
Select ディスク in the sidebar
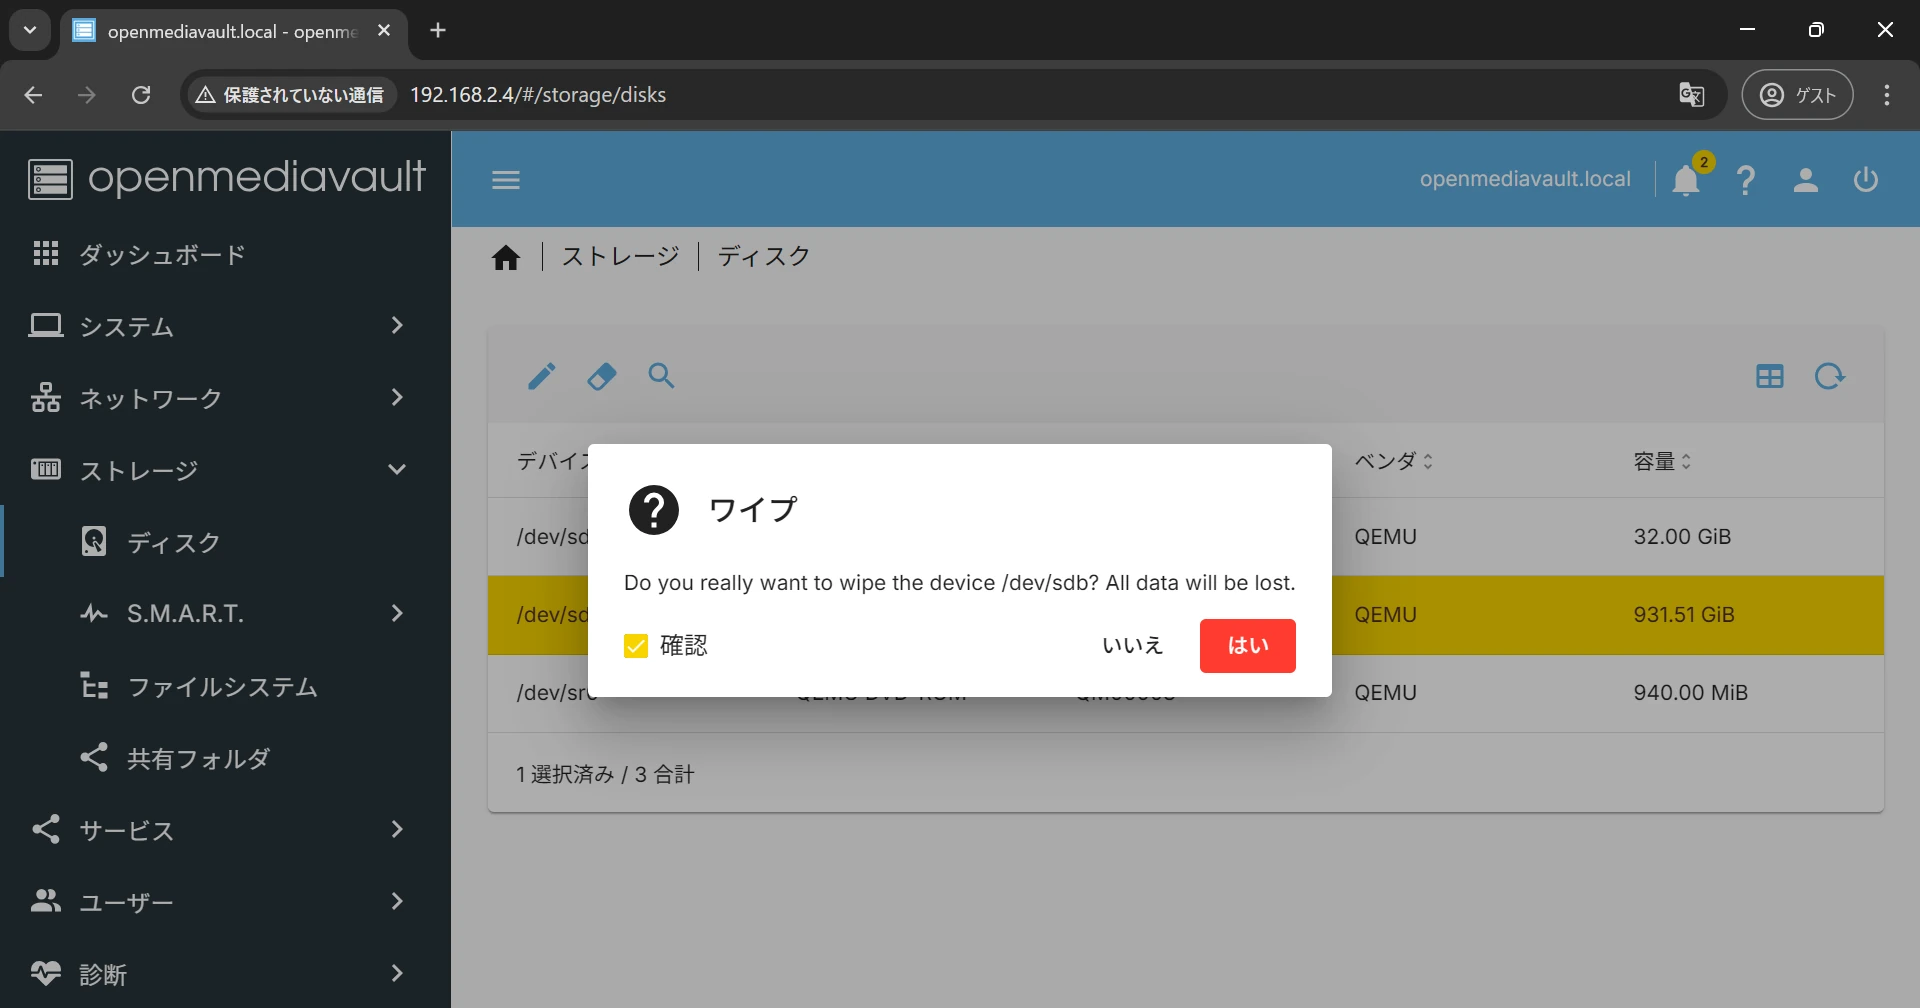[225, 542]
